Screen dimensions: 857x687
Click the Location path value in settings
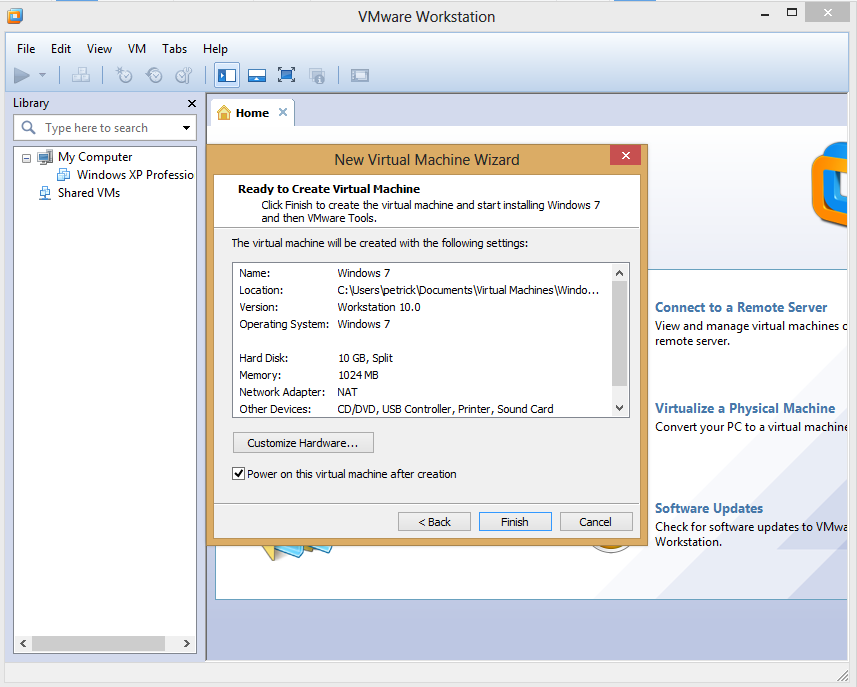pos(468,290)
